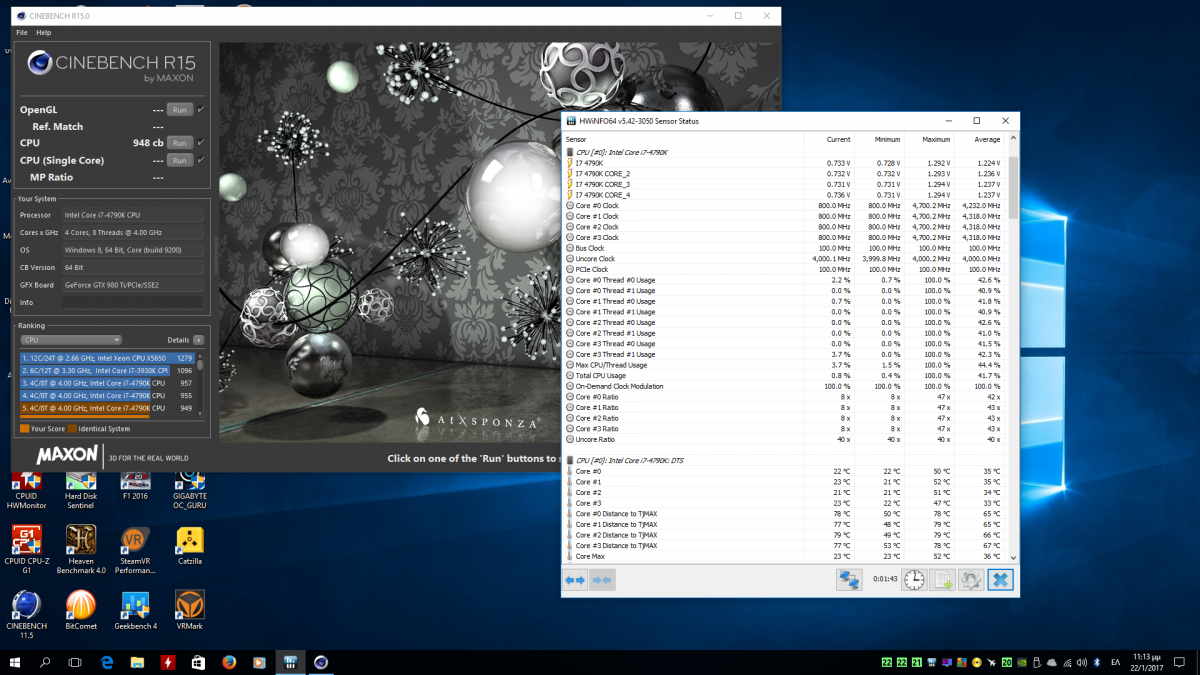
Task: Open the Ranking CPU dropdown
Action: click(71, 340)
